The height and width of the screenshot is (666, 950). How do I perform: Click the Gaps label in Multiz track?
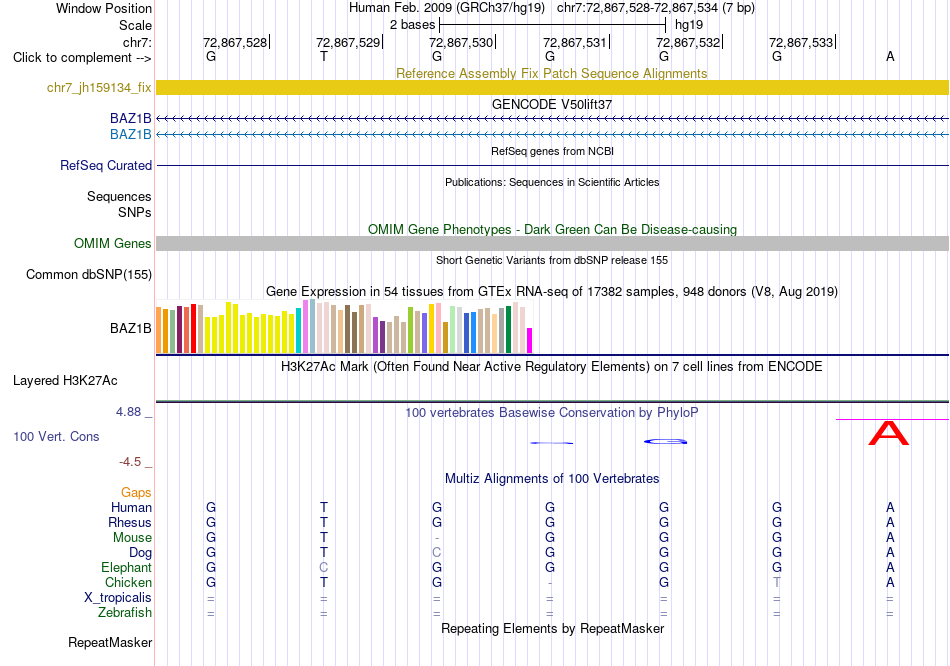point(136,493)
